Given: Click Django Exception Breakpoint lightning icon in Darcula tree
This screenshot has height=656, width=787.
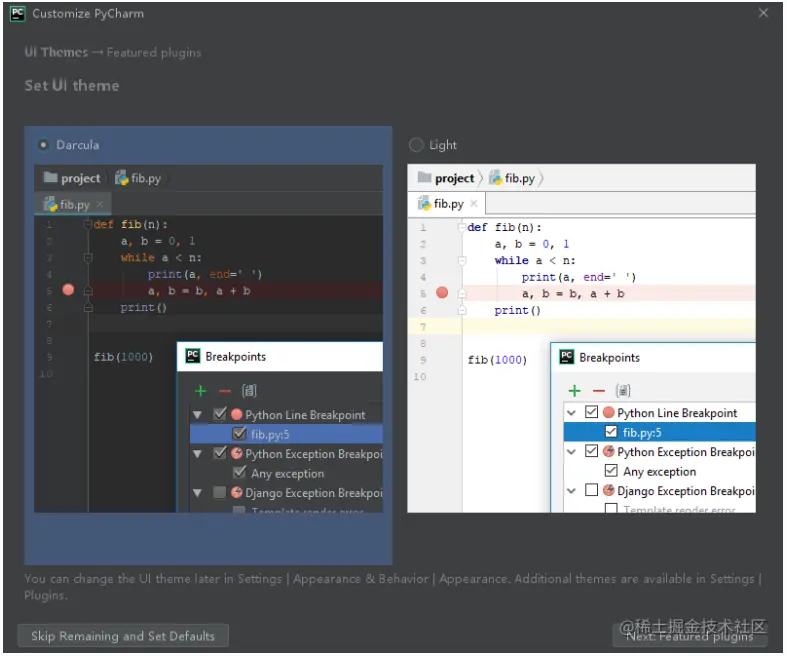Looking at the screenshot, I should pos(236,492).
